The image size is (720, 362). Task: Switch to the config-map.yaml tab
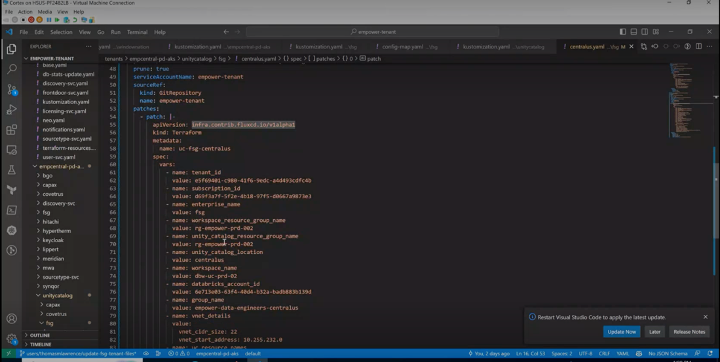tap(408, 46)
